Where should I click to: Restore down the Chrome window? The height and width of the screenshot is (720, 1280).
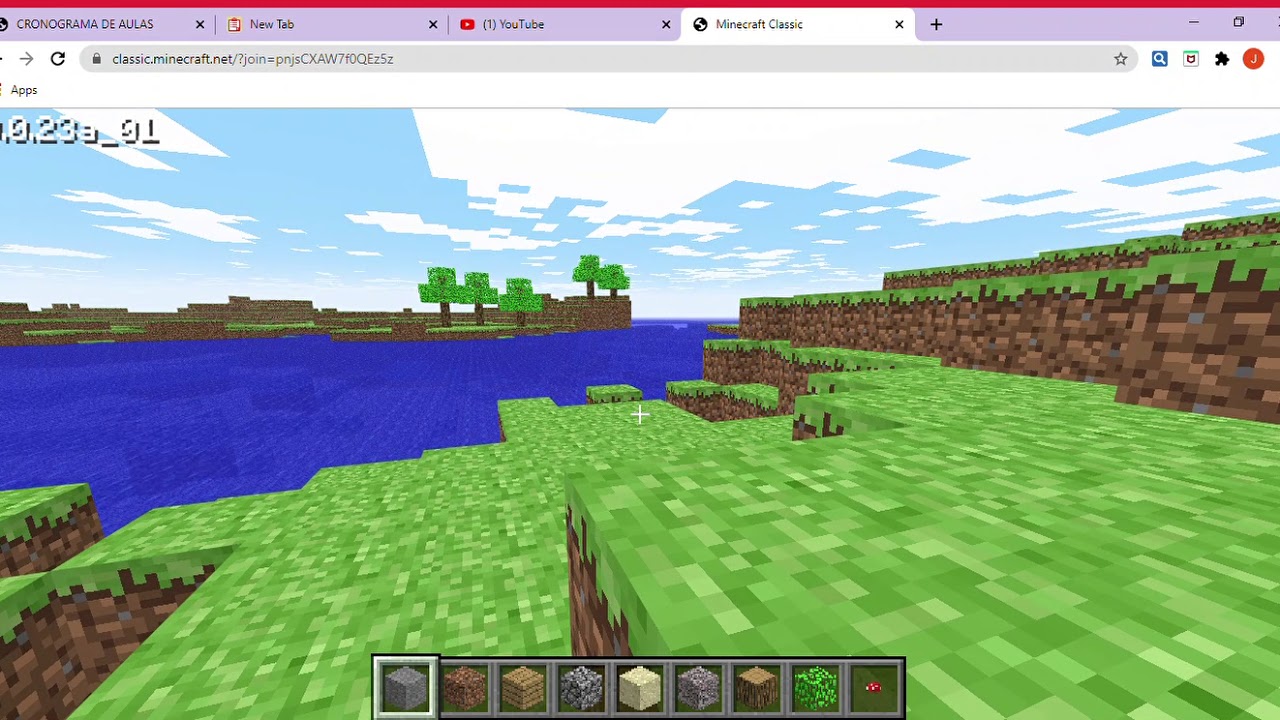[1238, 22]
